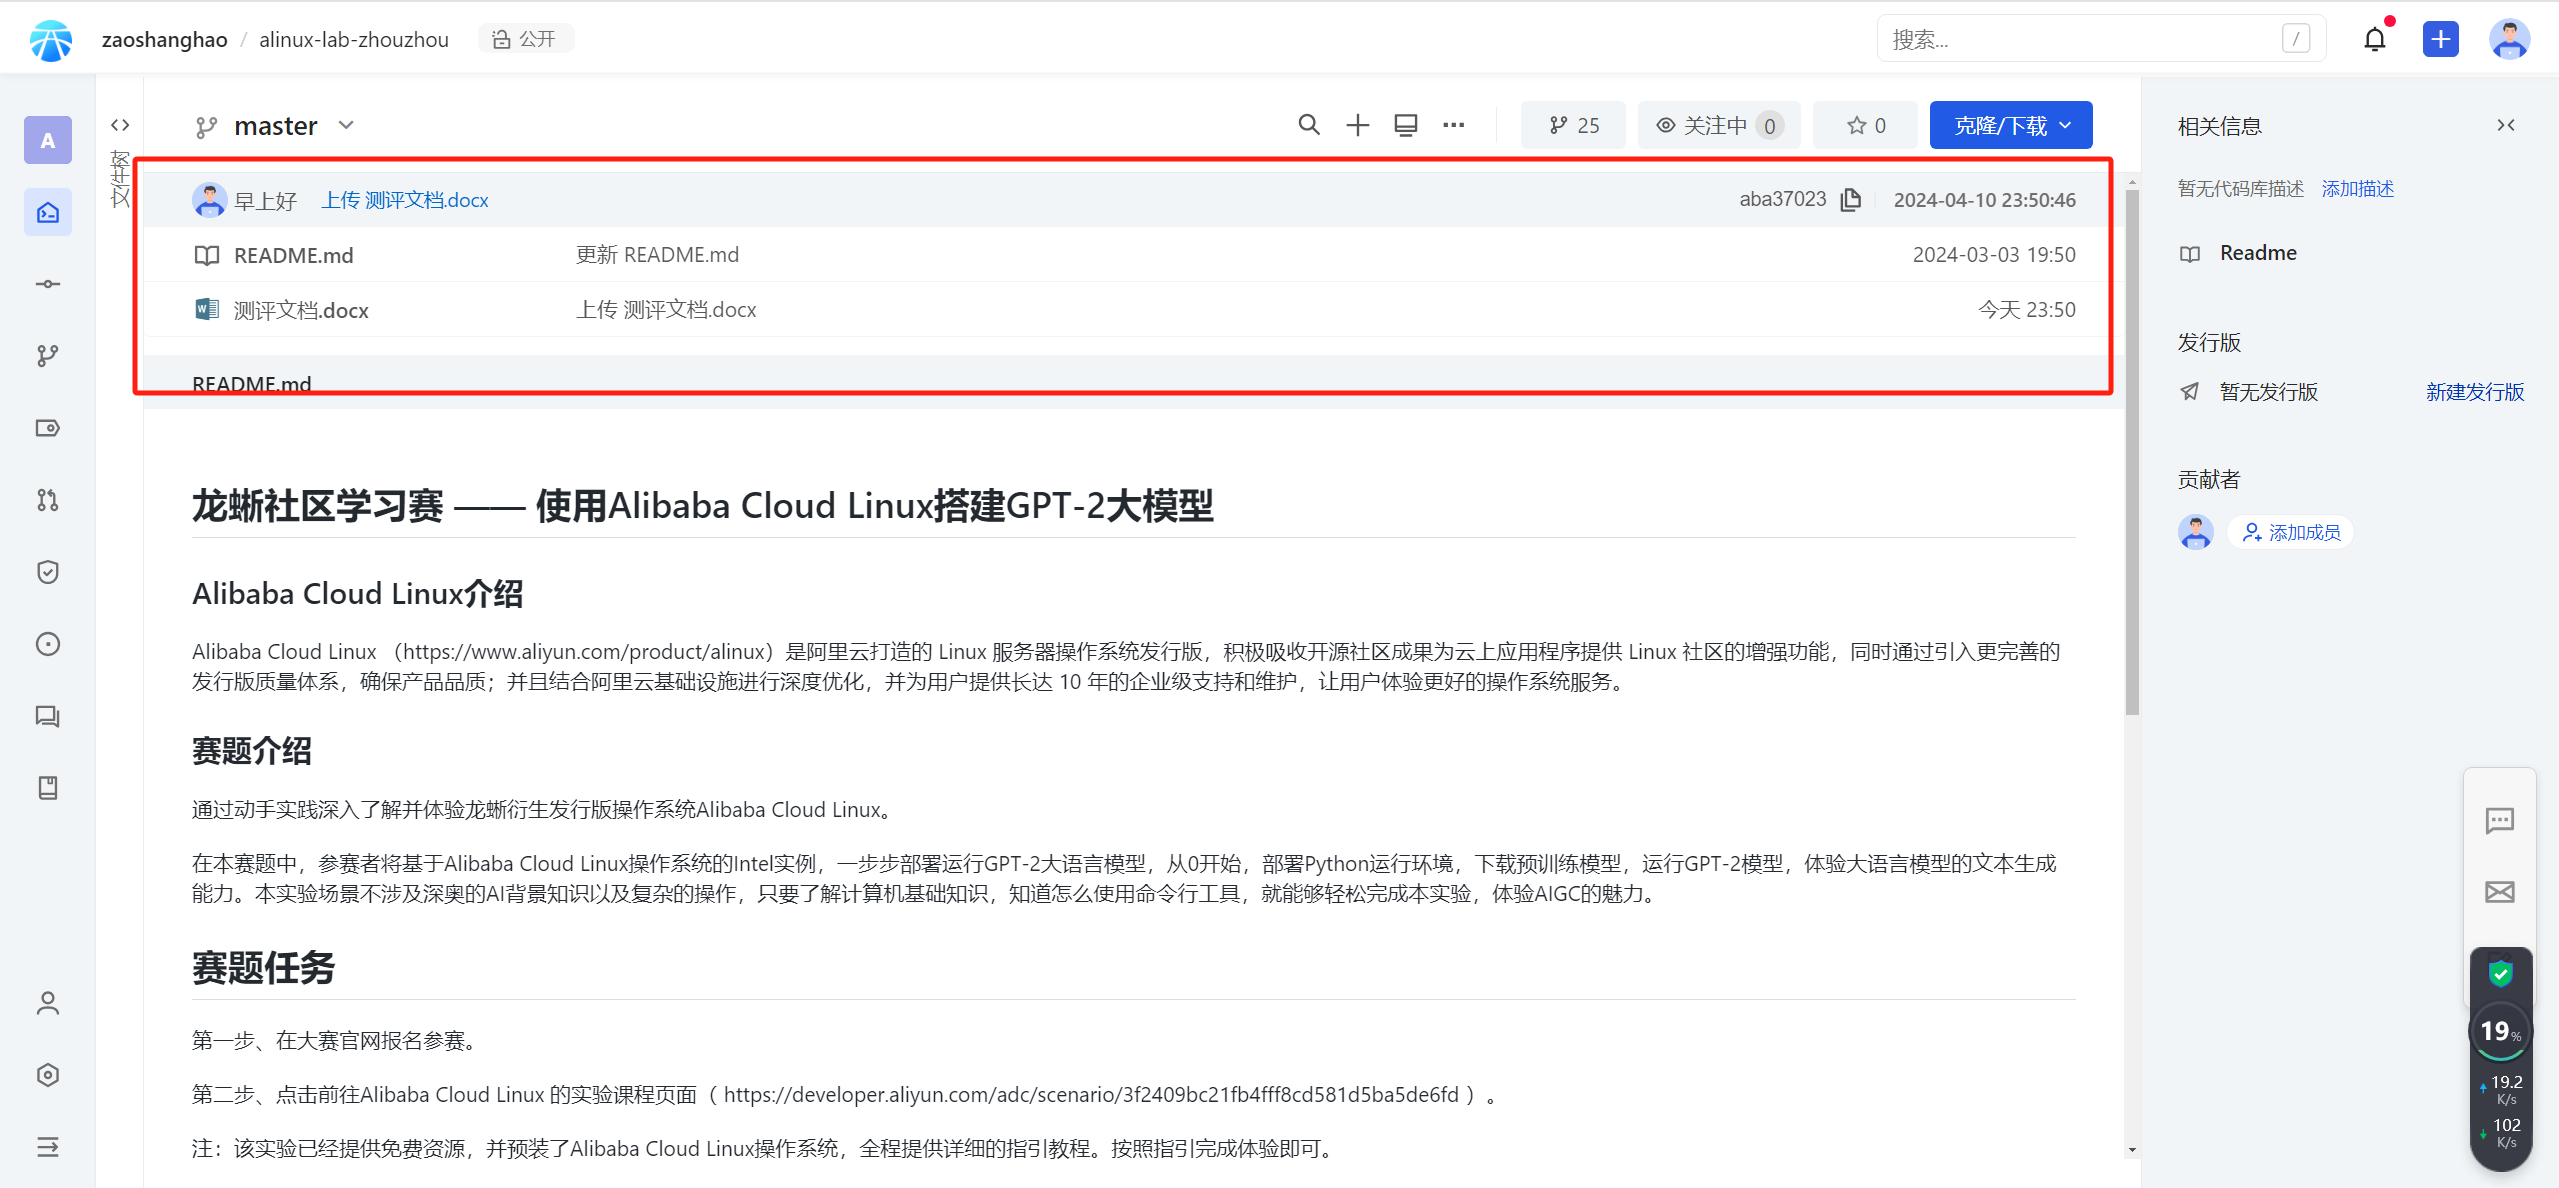Open the three-dots more actions menu

pos(1454,125)
